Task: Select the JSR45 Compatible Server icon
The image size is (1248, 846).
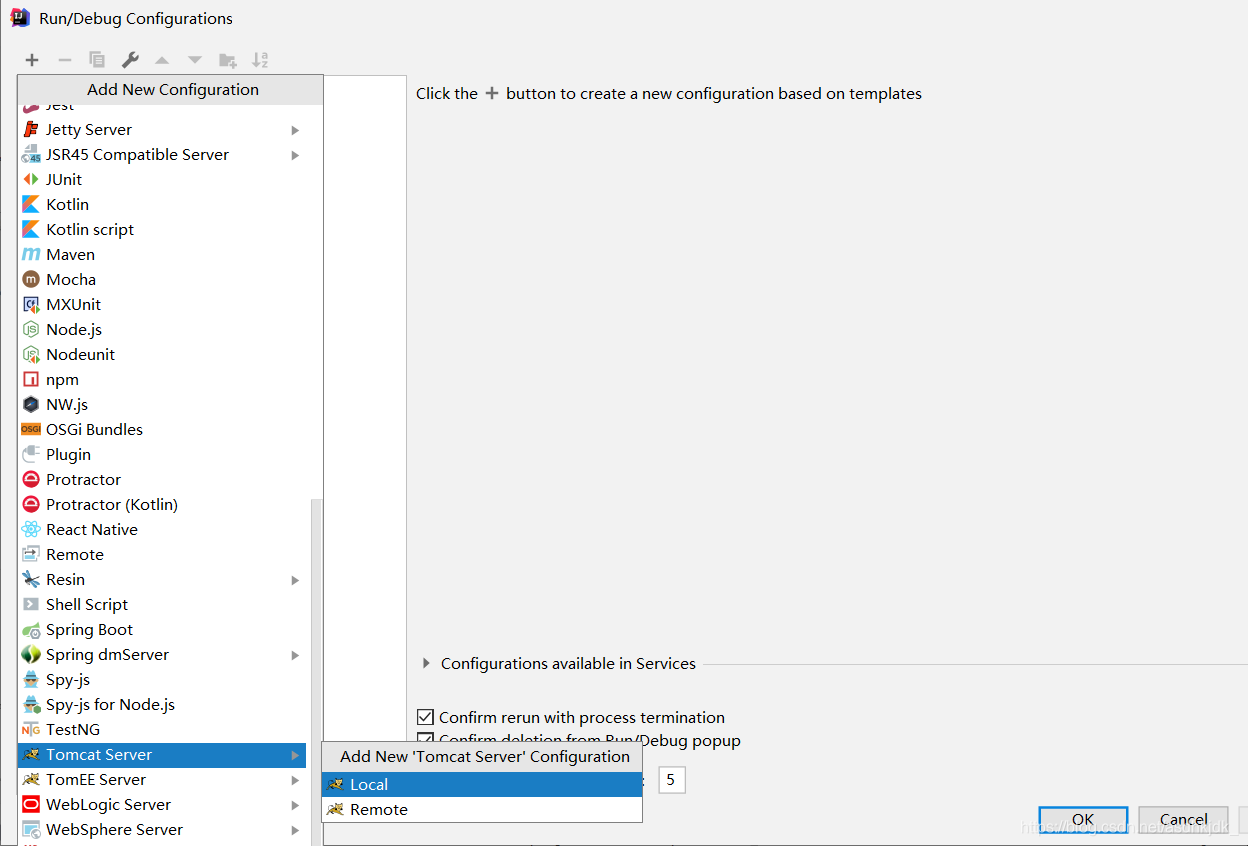Action: tap(31, 155)
